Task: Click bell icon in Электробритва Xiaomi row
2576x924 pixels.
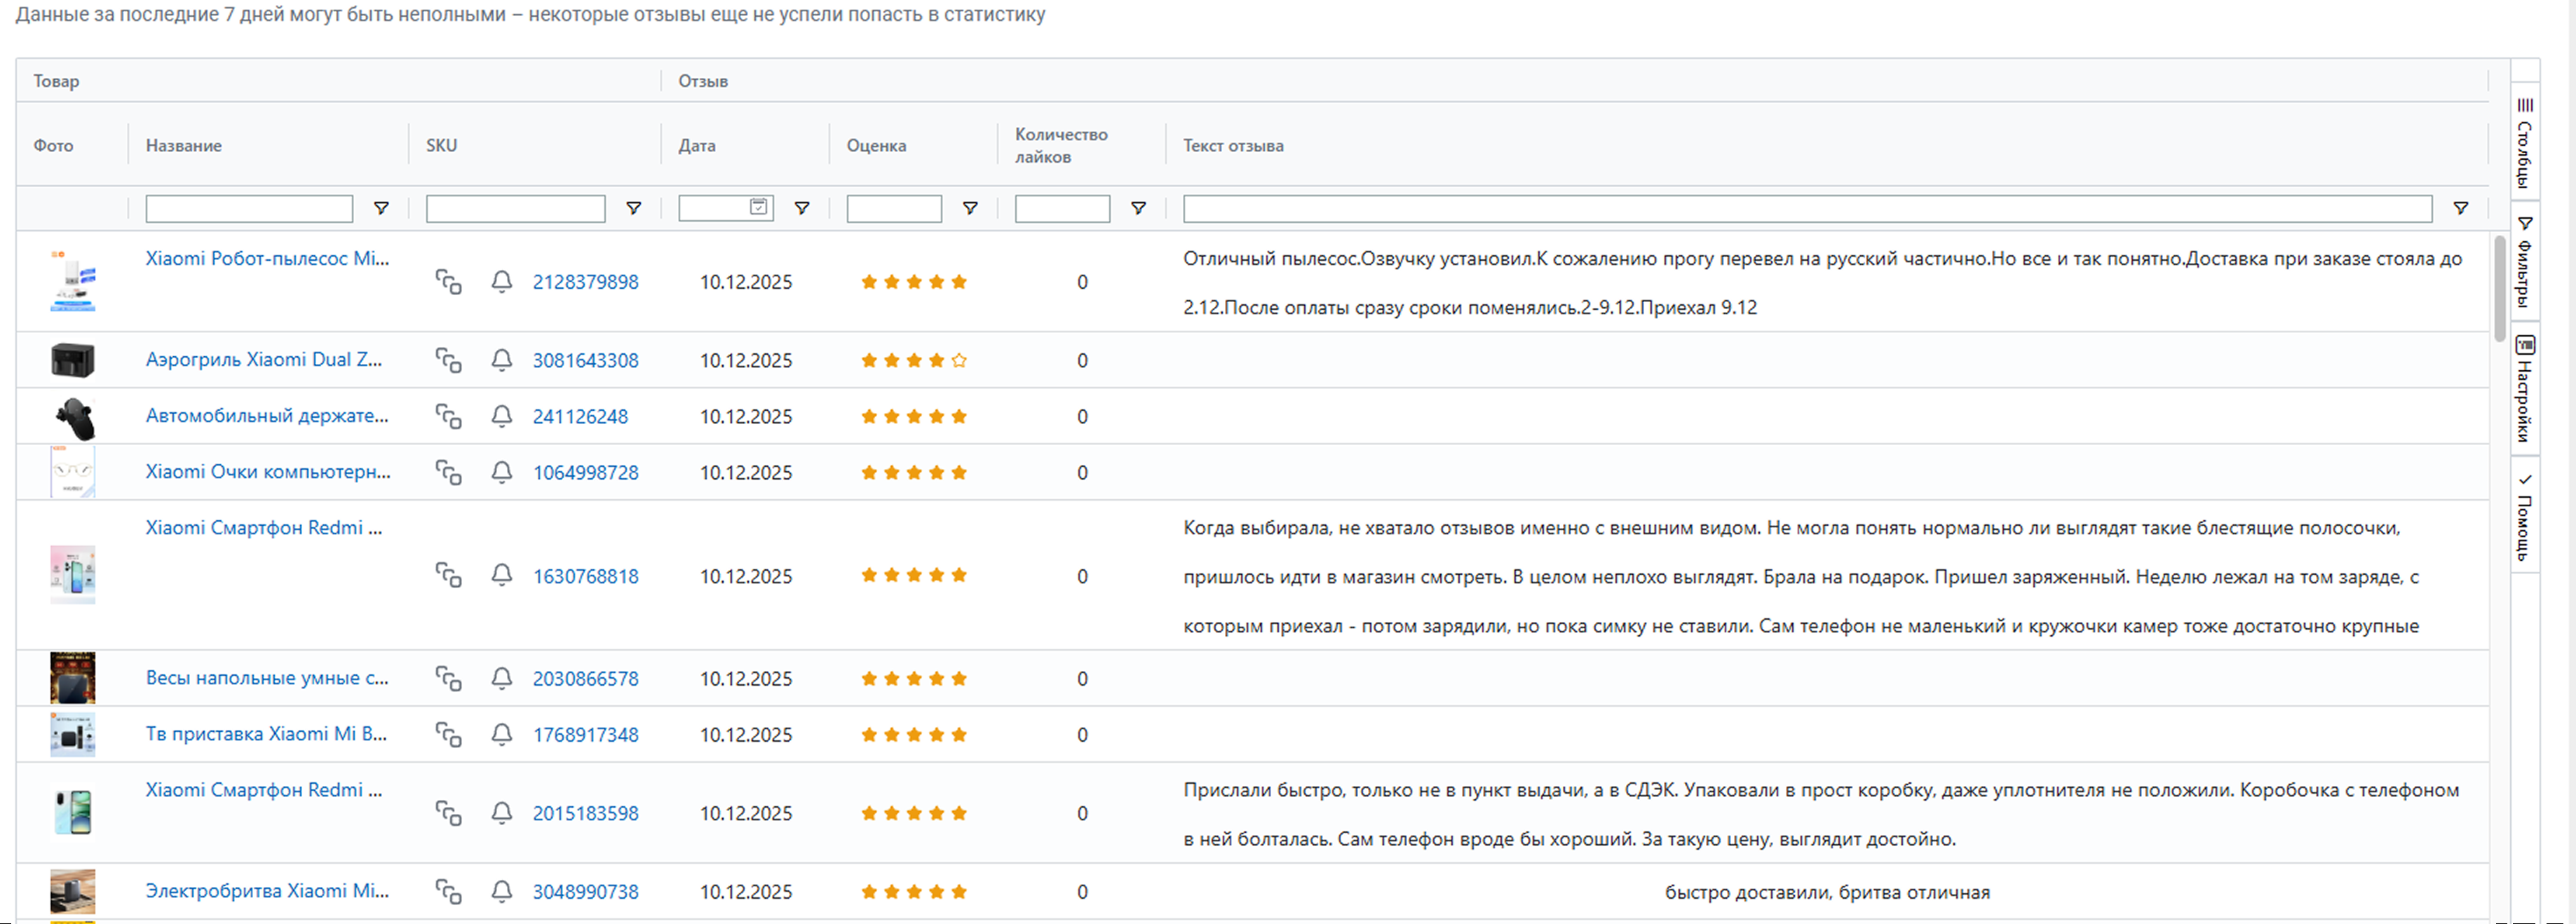Action: click(x=502, y=891)
